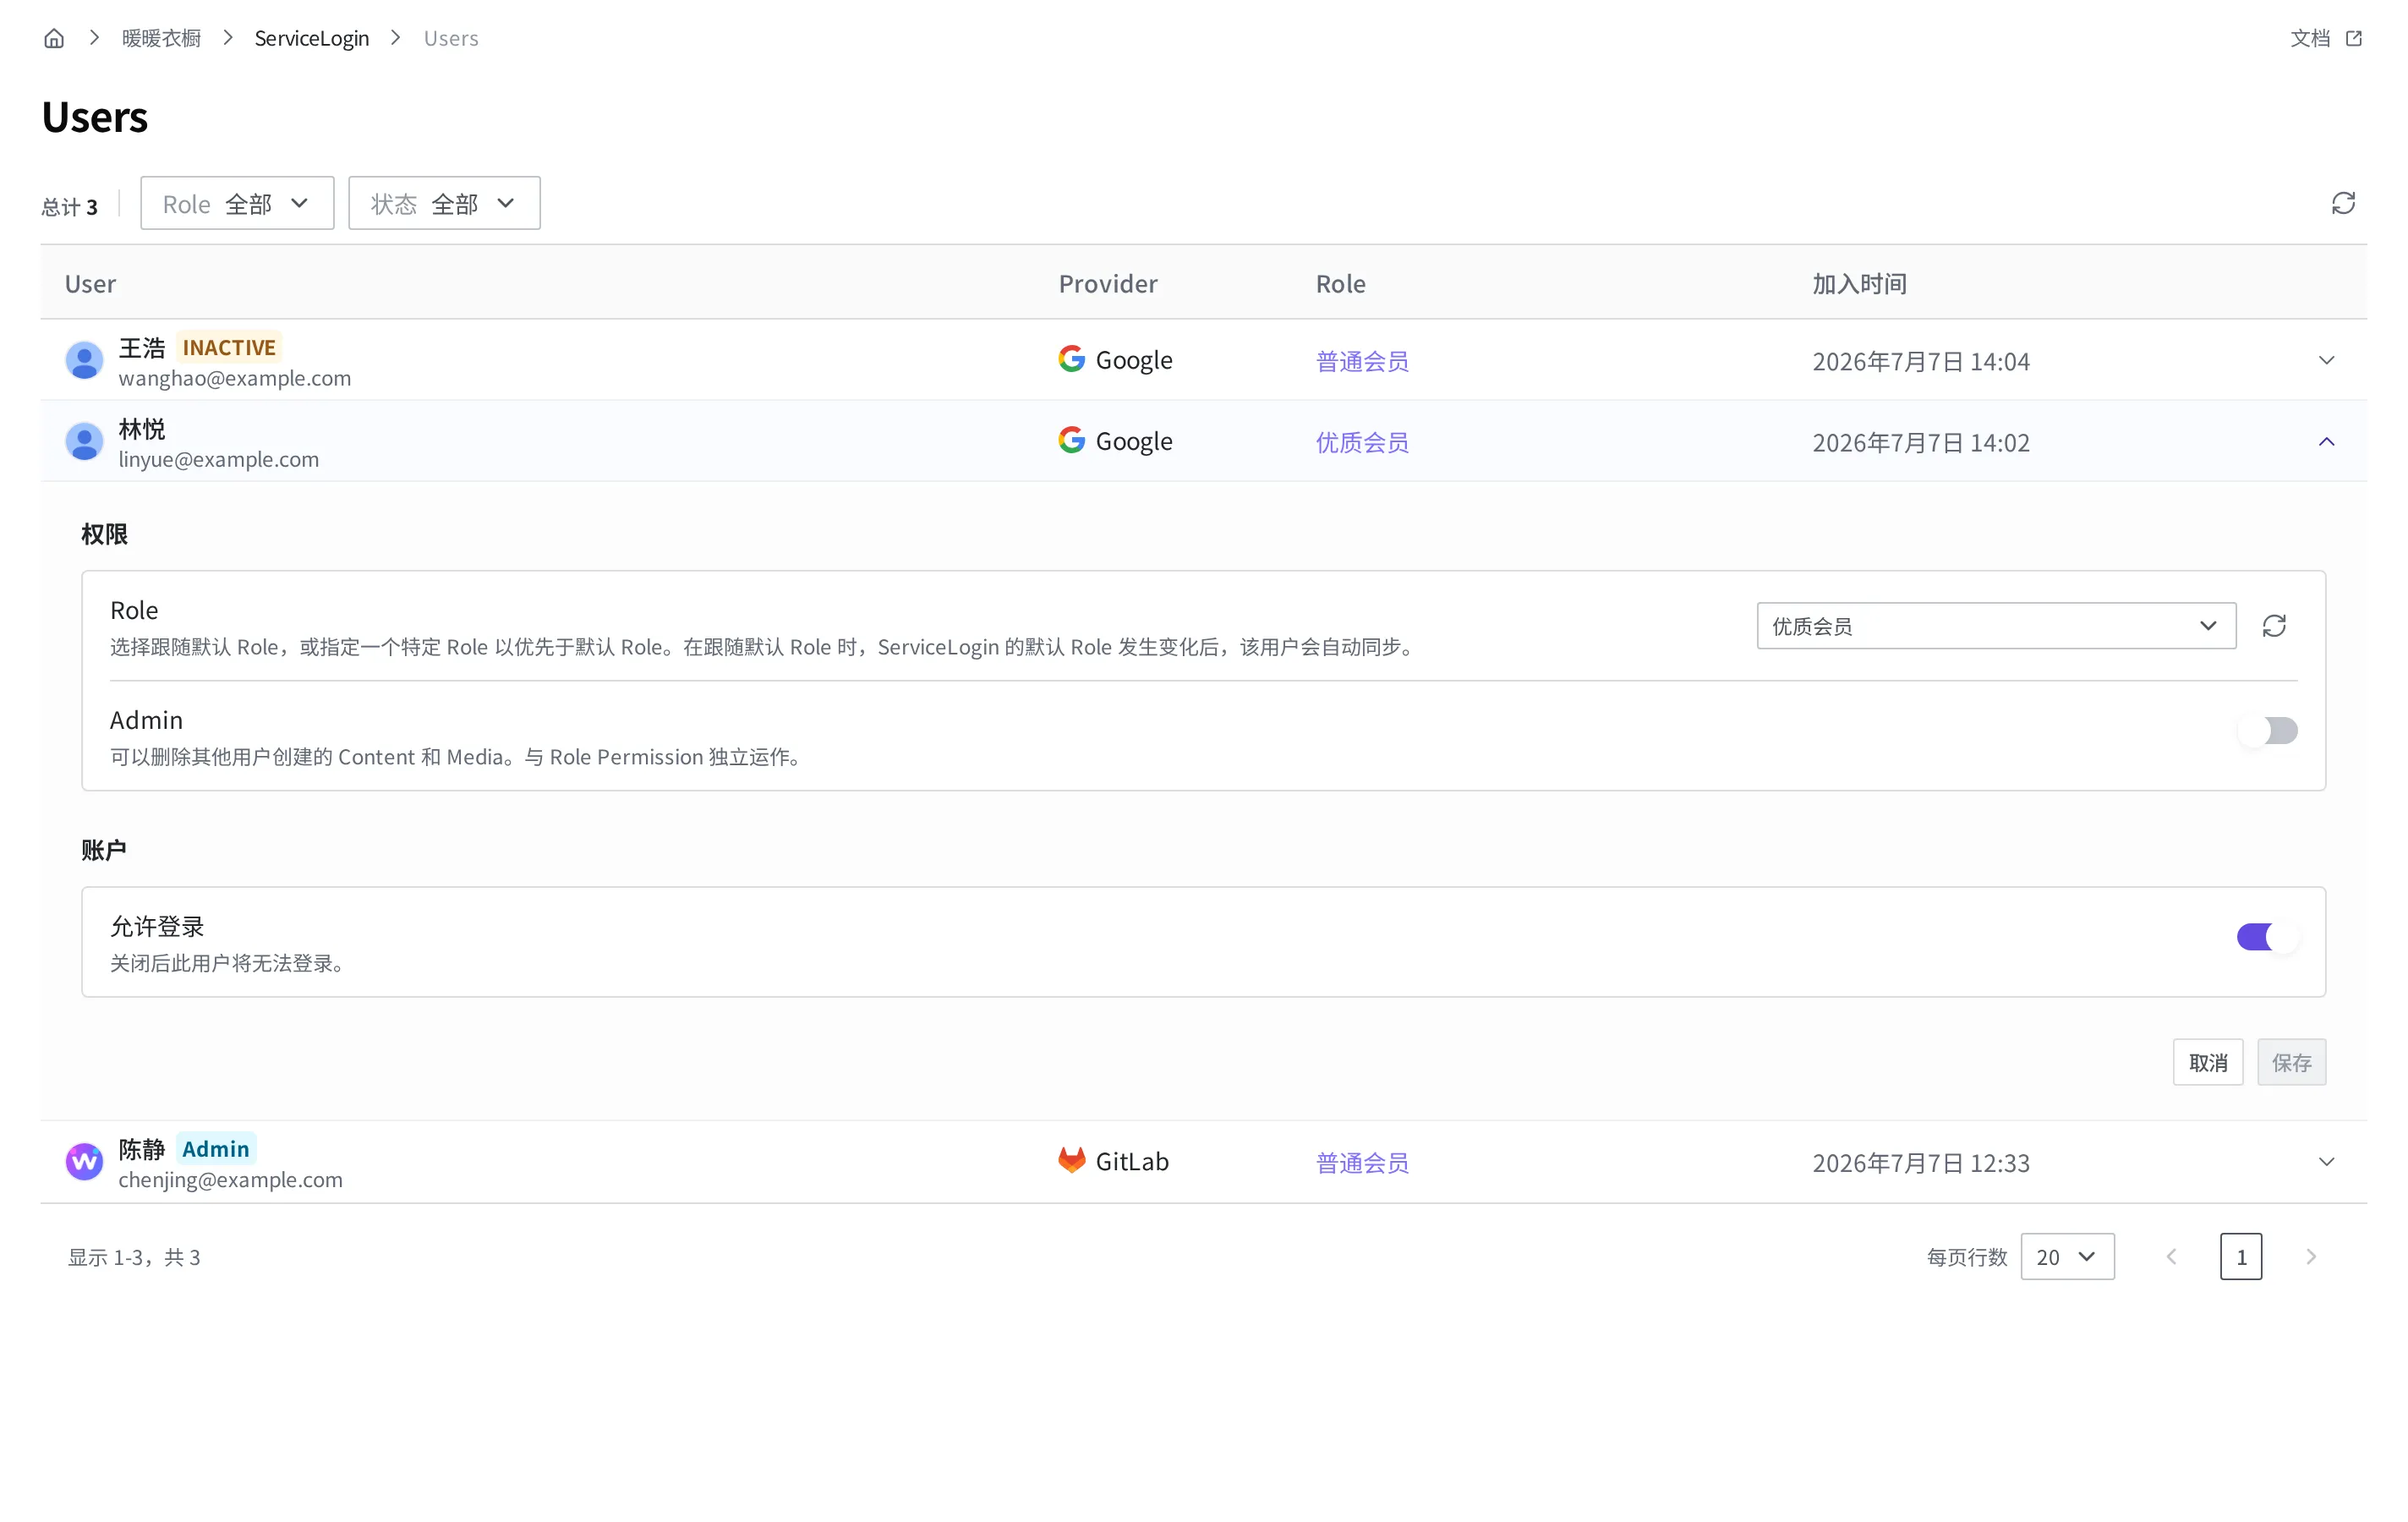The width and height of the screenshot is (2408, 1522).
Task: Collapse the 林悦 user row
Action: [2326, 441]
